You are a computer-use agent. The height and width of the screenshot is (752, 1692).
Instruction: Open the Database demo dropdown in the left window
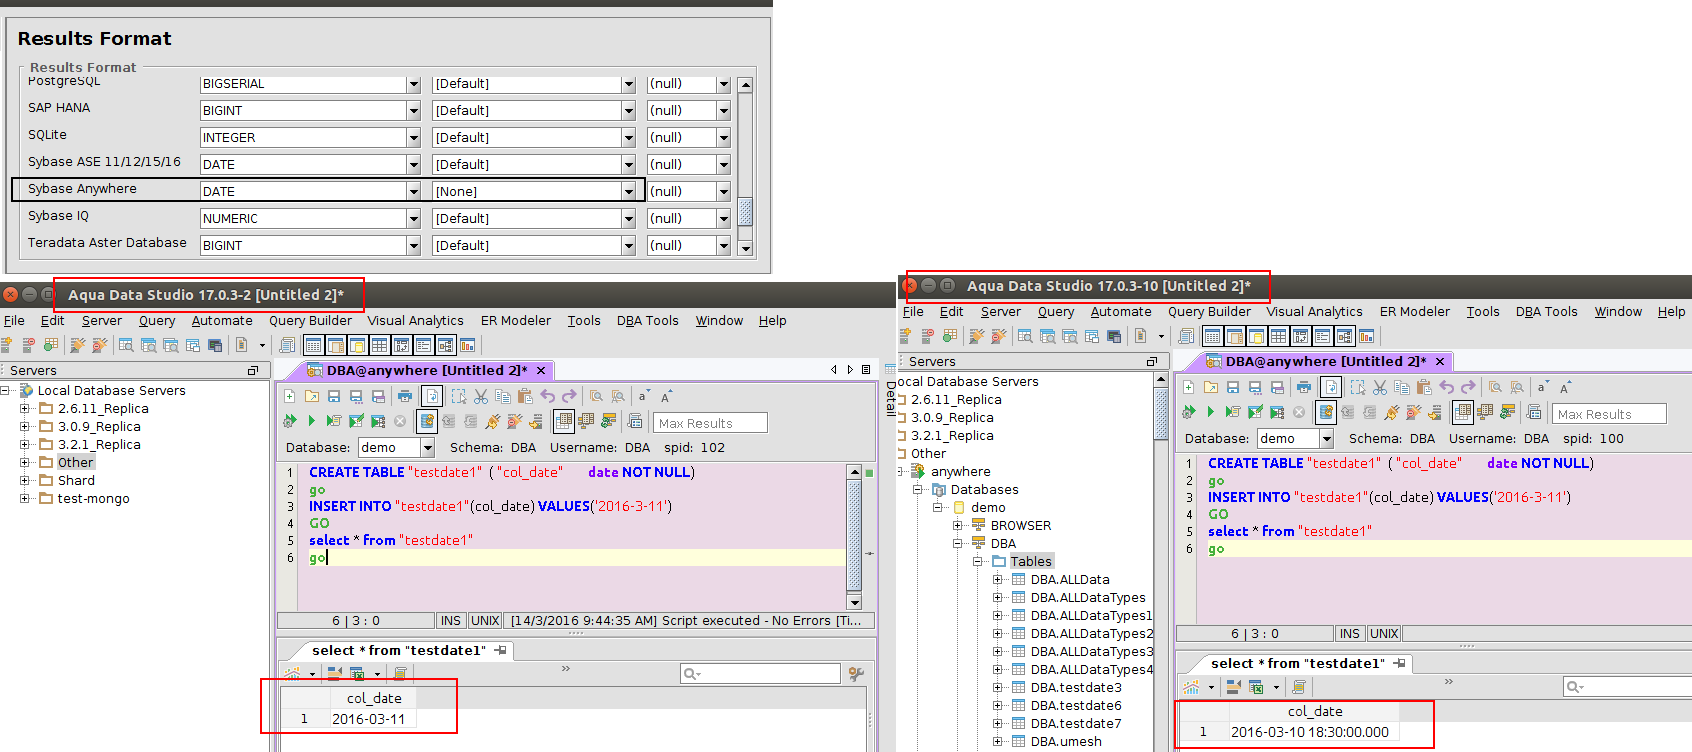427,448
